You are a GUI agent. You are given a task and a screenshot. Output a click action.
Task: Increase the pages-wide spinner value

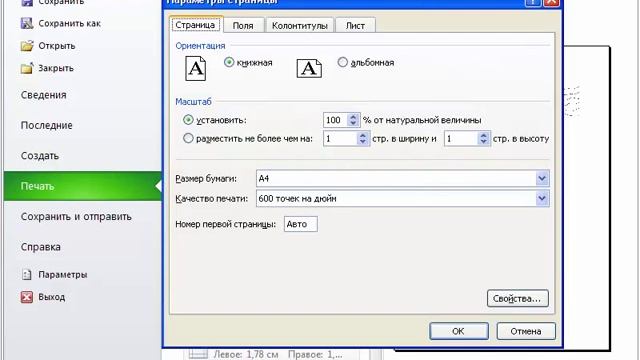362,135
